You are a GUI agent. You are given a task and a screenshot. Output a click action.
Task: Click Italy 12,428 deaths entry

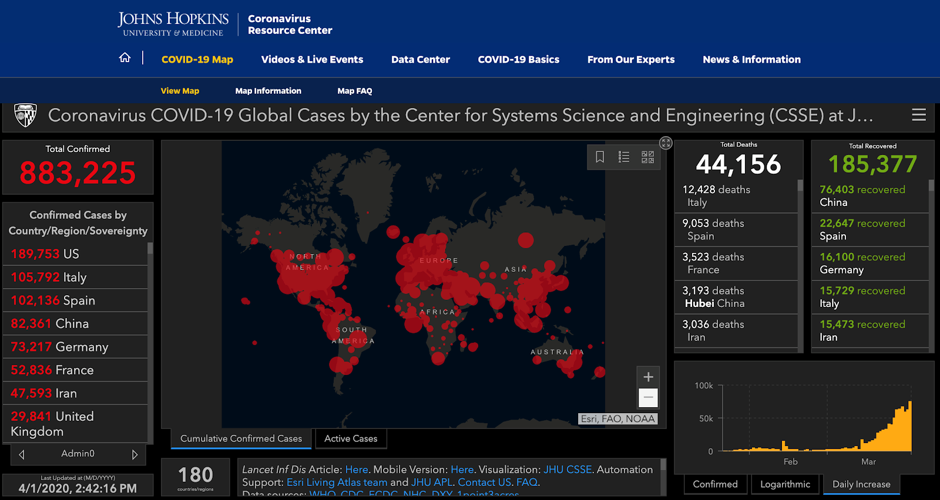(x=736, y=196)
